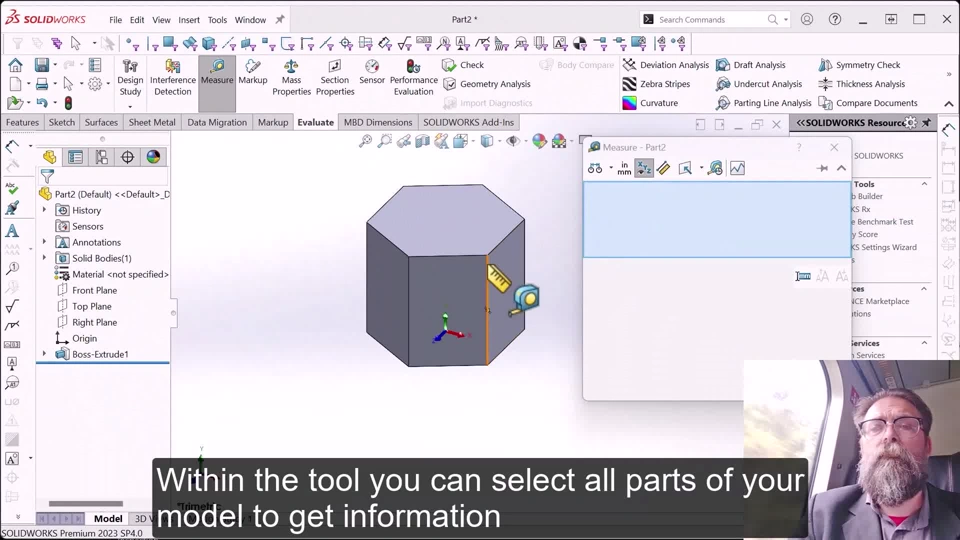Open Draft Analysis
The height and width of the screenshot is (540, 960).
pos(751,65)
